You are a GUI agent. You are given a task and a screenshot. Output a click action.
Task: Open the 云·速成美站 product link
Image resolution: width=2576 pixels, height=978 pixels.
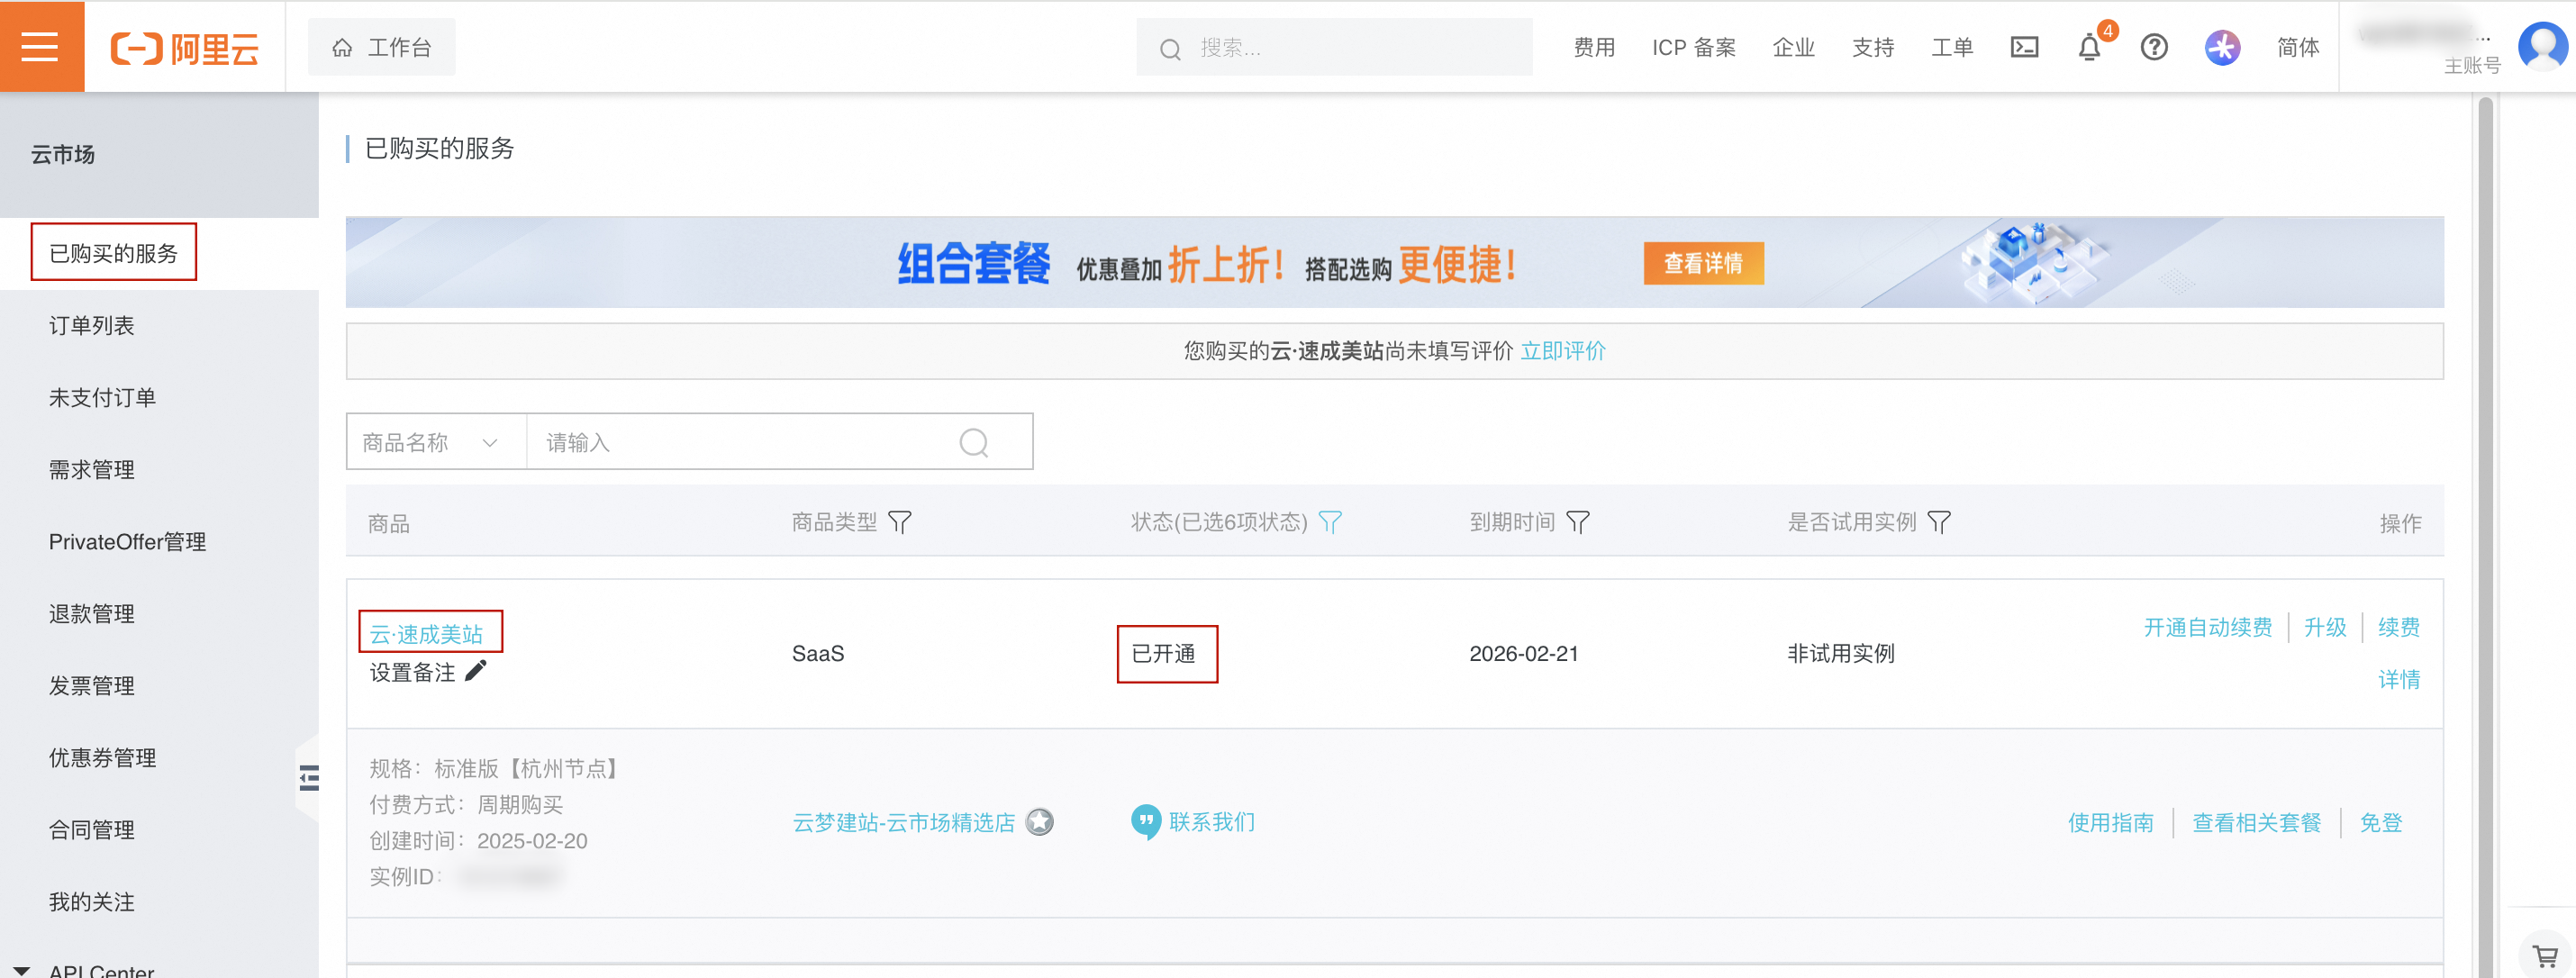point(426,633)
